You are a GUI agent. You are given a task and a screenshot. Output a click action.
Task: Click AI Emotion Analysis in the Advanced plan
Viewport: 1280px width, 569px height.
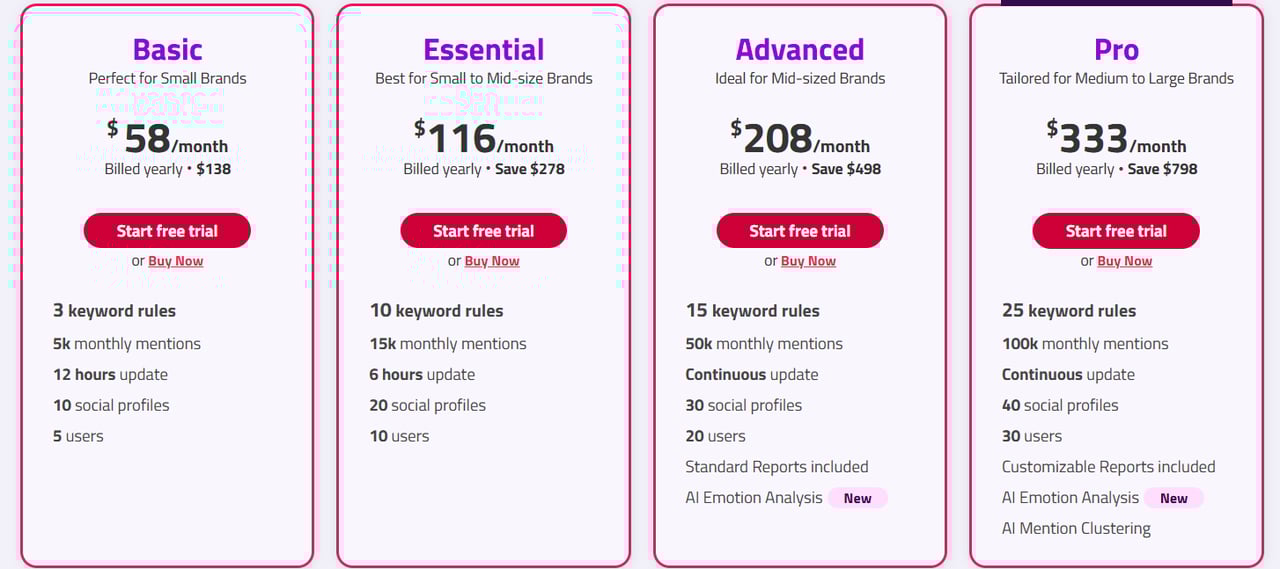[754, 497]
